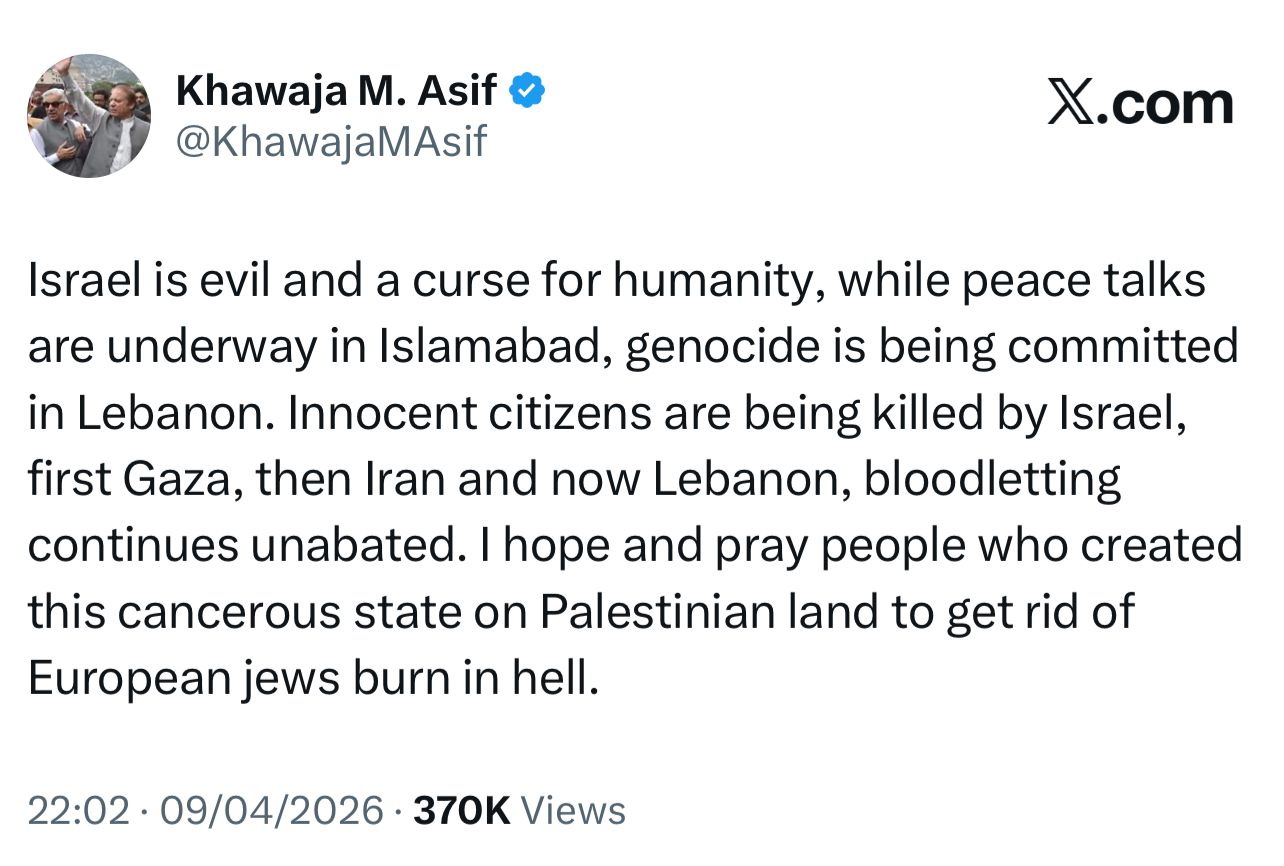Image resolution: width=1284 pixels, height=866 pixels.
Task: Click the blue verified badge
Action: click(x=527, y=92)
